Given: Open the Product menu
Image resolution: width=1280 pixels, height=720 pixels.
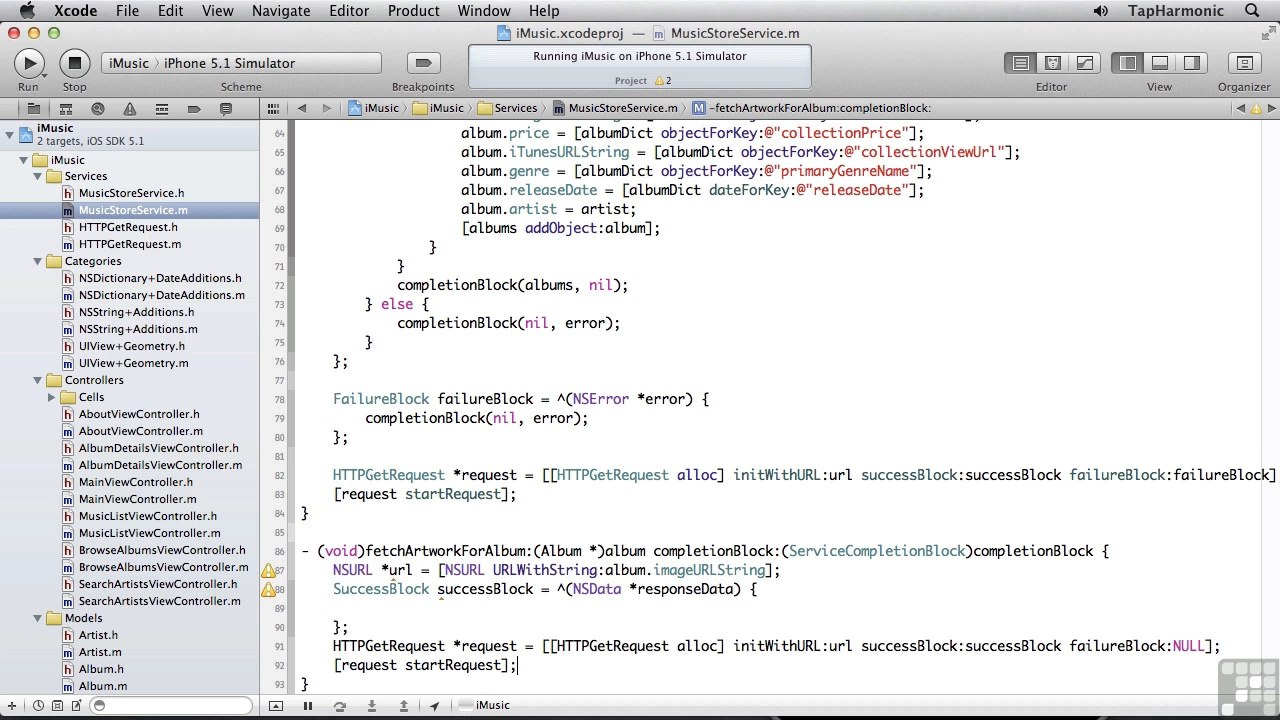Looking at the screenshot, I should tap(414, 11).
